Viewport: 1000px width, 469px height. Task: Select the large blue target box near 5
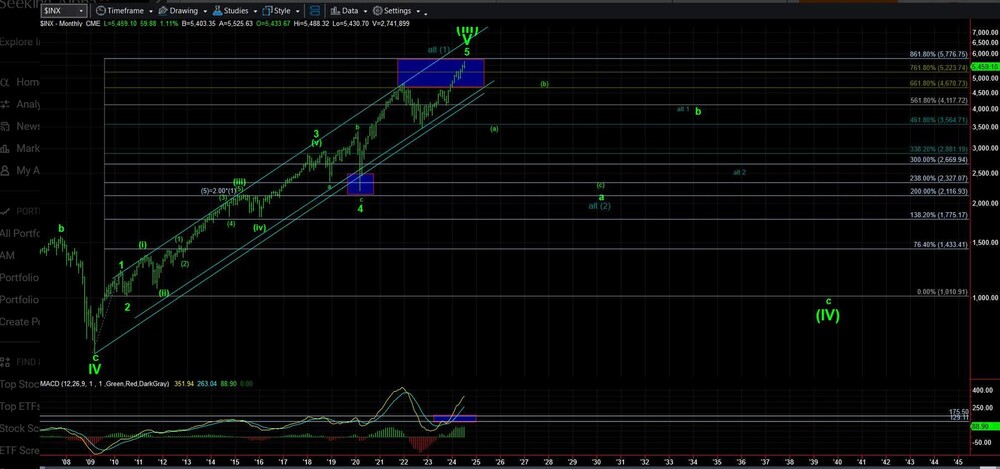(441, 73)
